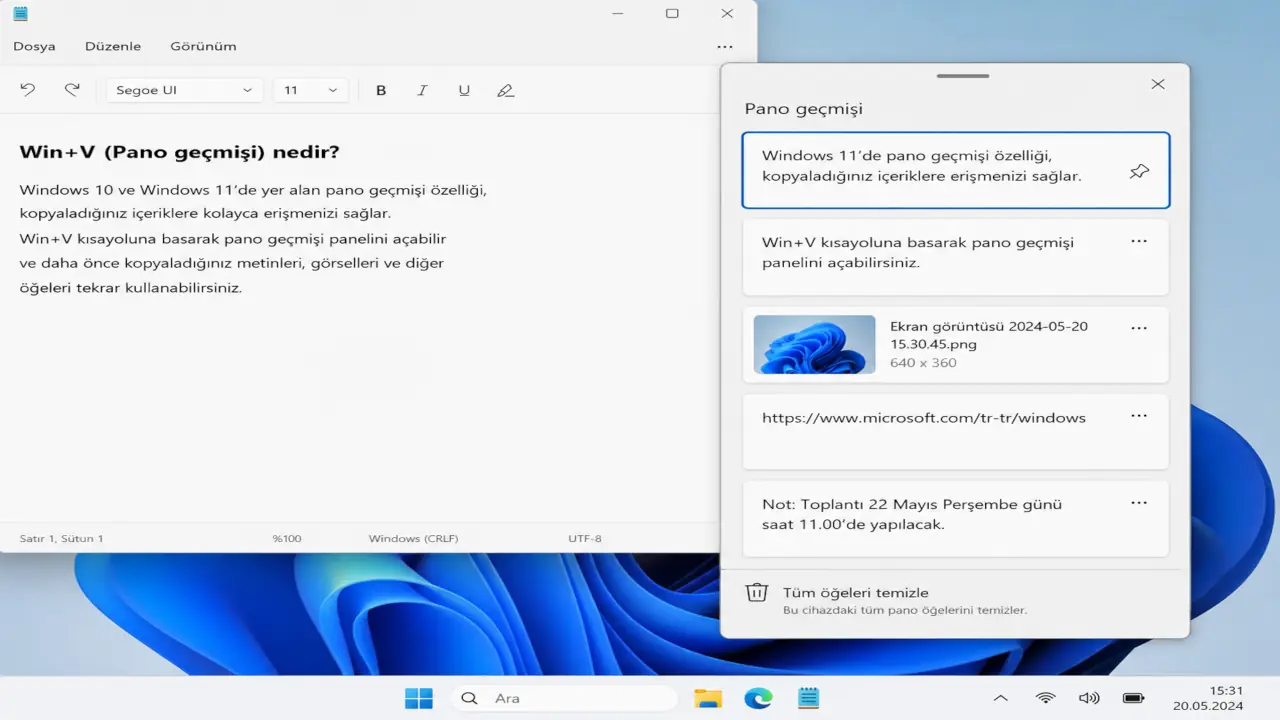Screen dimensions: 1280x720
Task: Open the Görünüm menu
Action: tap(203, 46)
